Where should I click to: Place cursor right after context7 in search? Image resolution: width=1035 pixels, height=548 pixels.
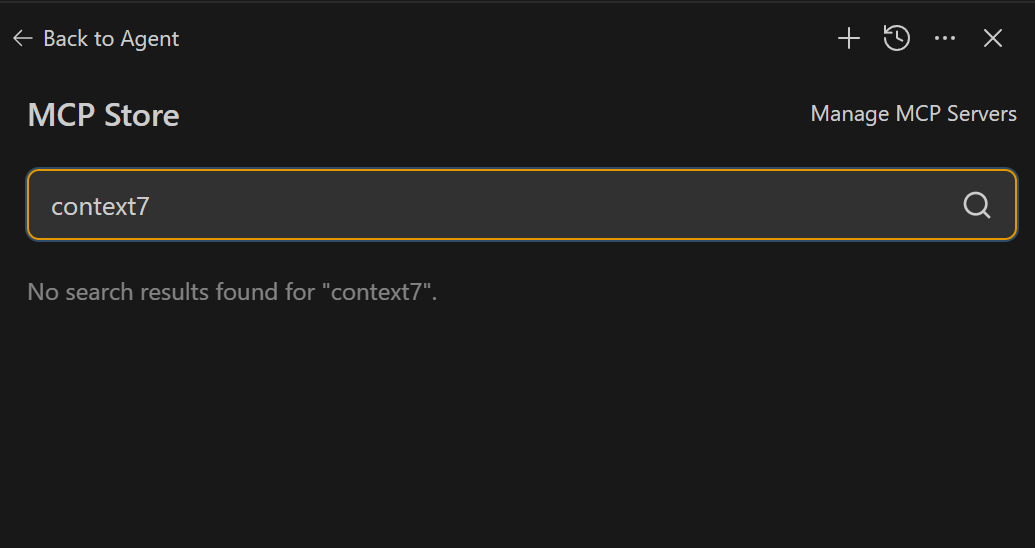coord(151,206)
